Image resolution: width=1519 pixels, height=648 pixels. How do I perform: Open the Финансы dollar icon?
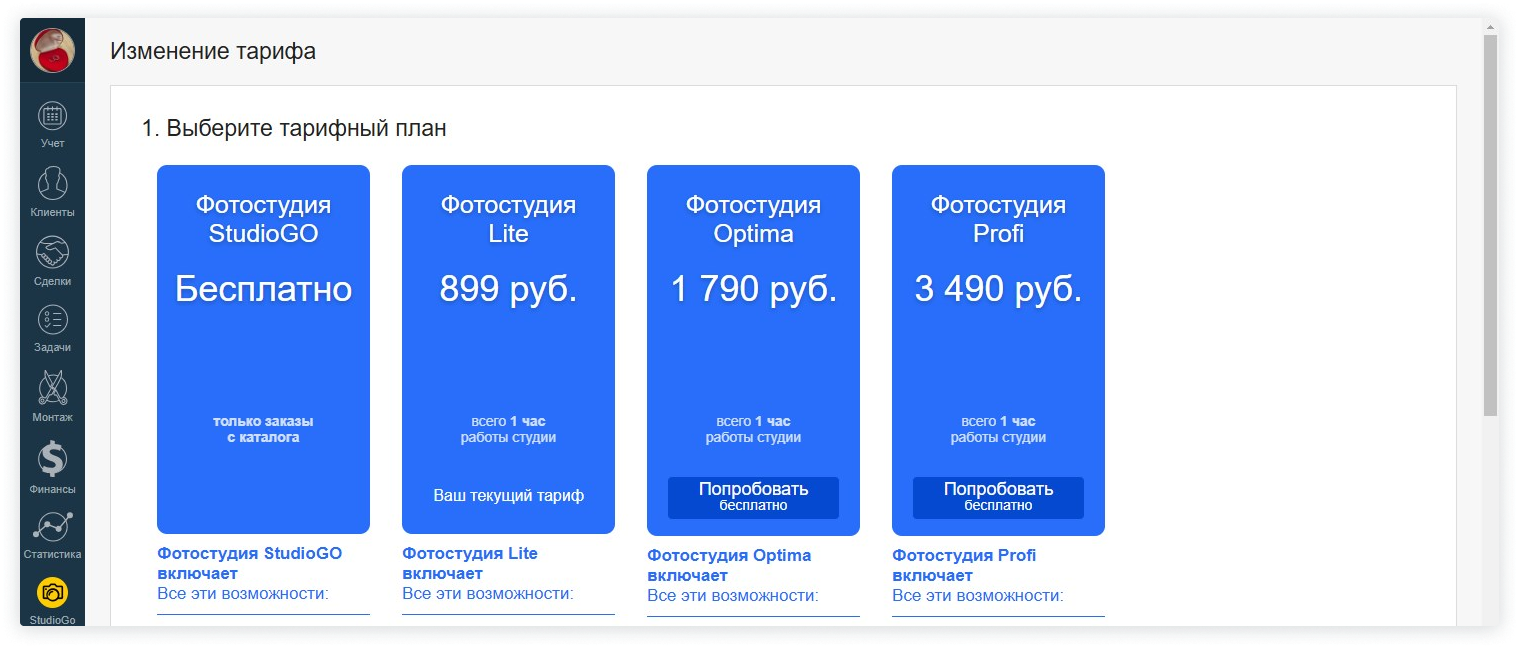pos(52,459)
